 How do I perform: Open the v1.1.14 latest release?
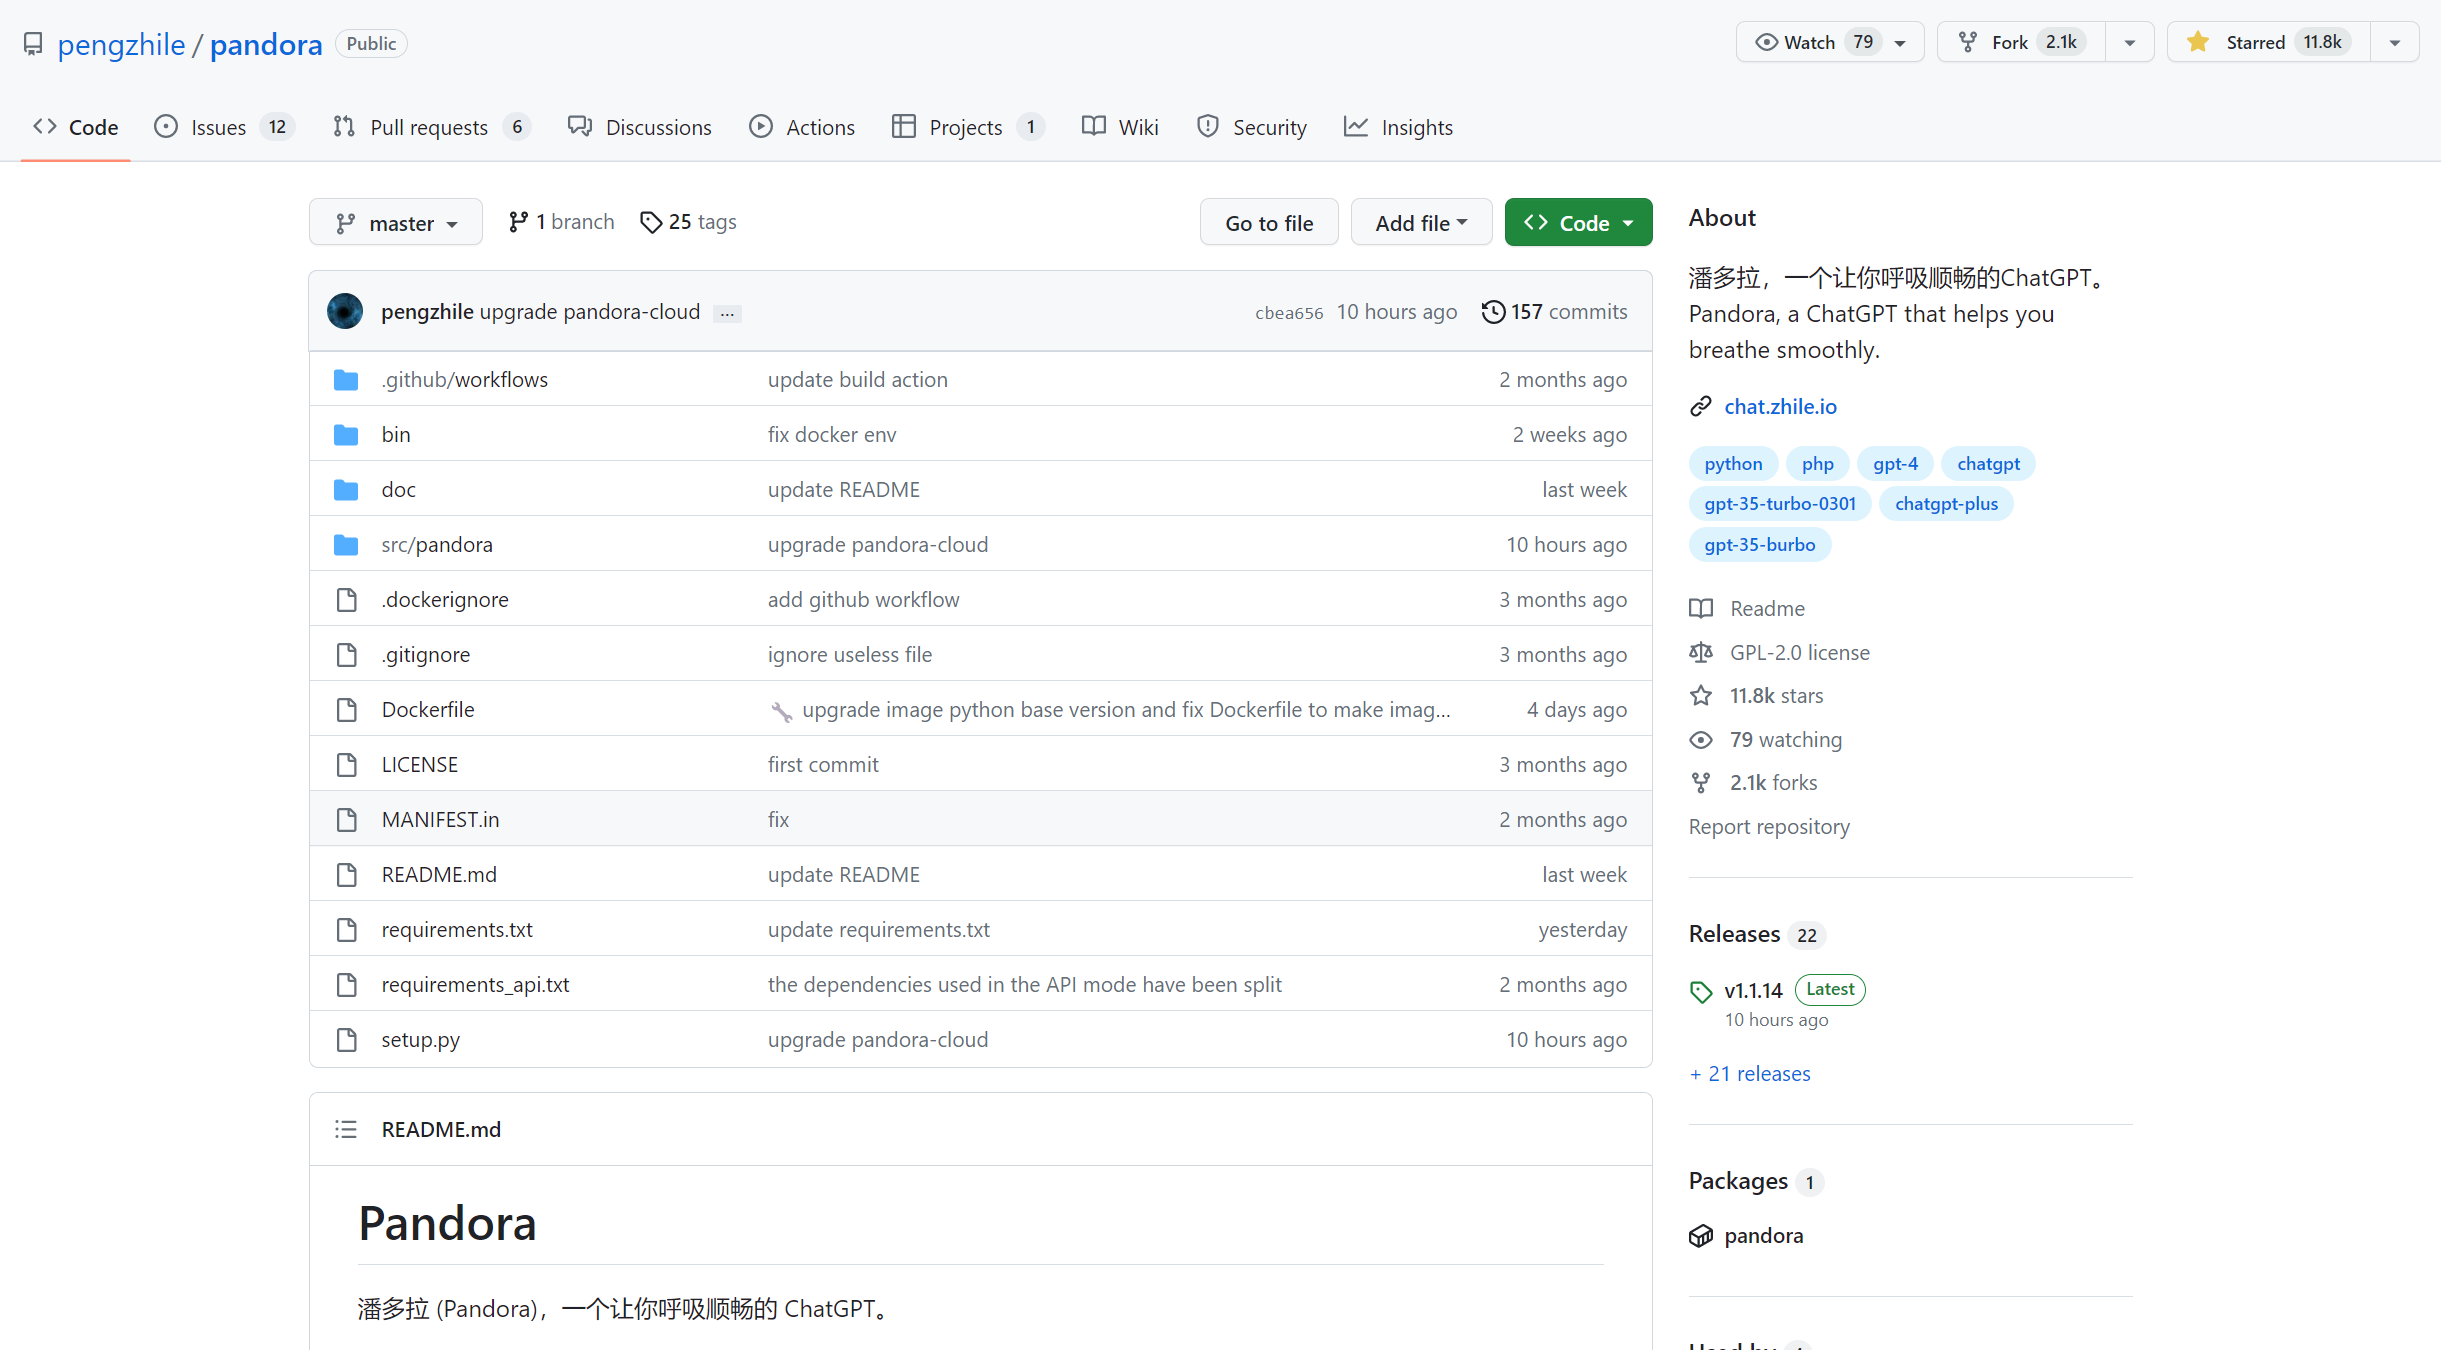tap(1753, 991)
